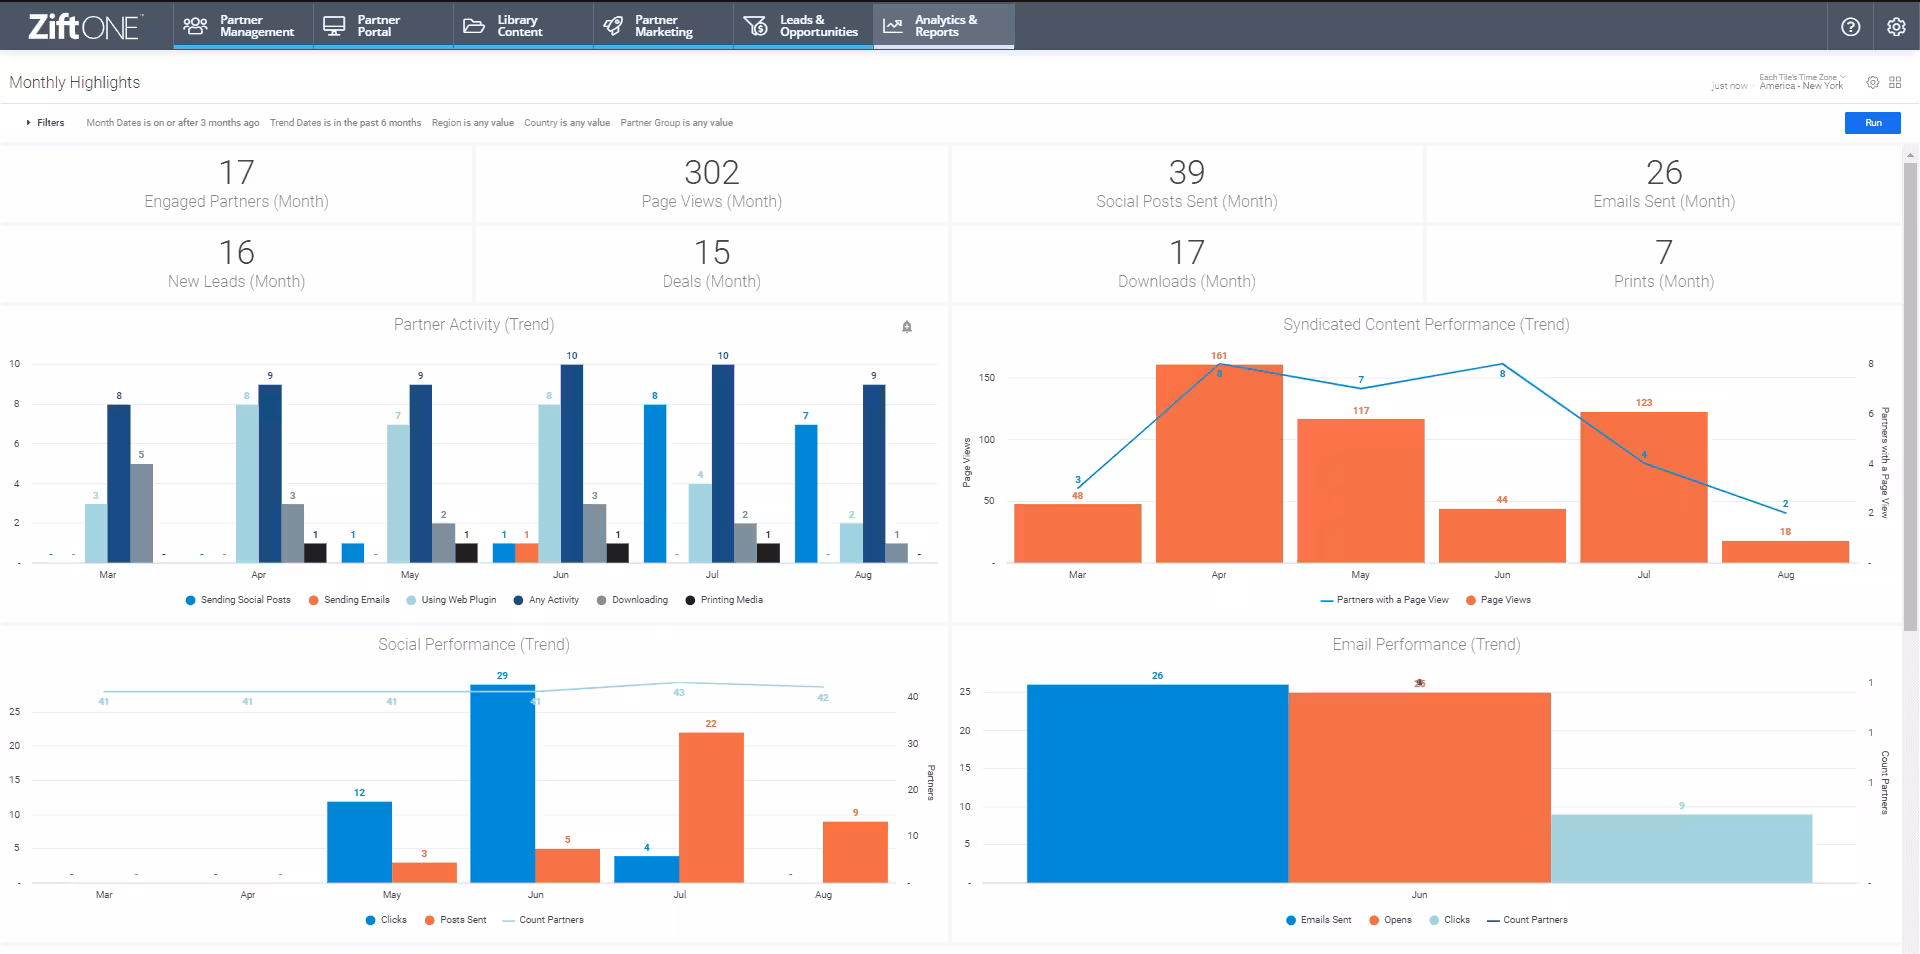Viewport: 1920px width, 954px height.
Task: Click the Run button
Action: [x=1873, y=122]
